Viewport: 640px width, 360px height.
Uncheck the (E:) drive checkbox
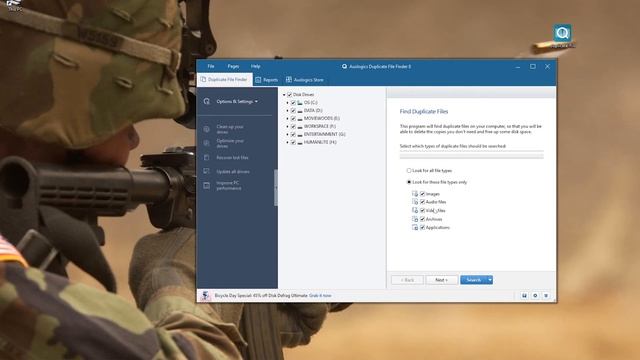(293, 118)
